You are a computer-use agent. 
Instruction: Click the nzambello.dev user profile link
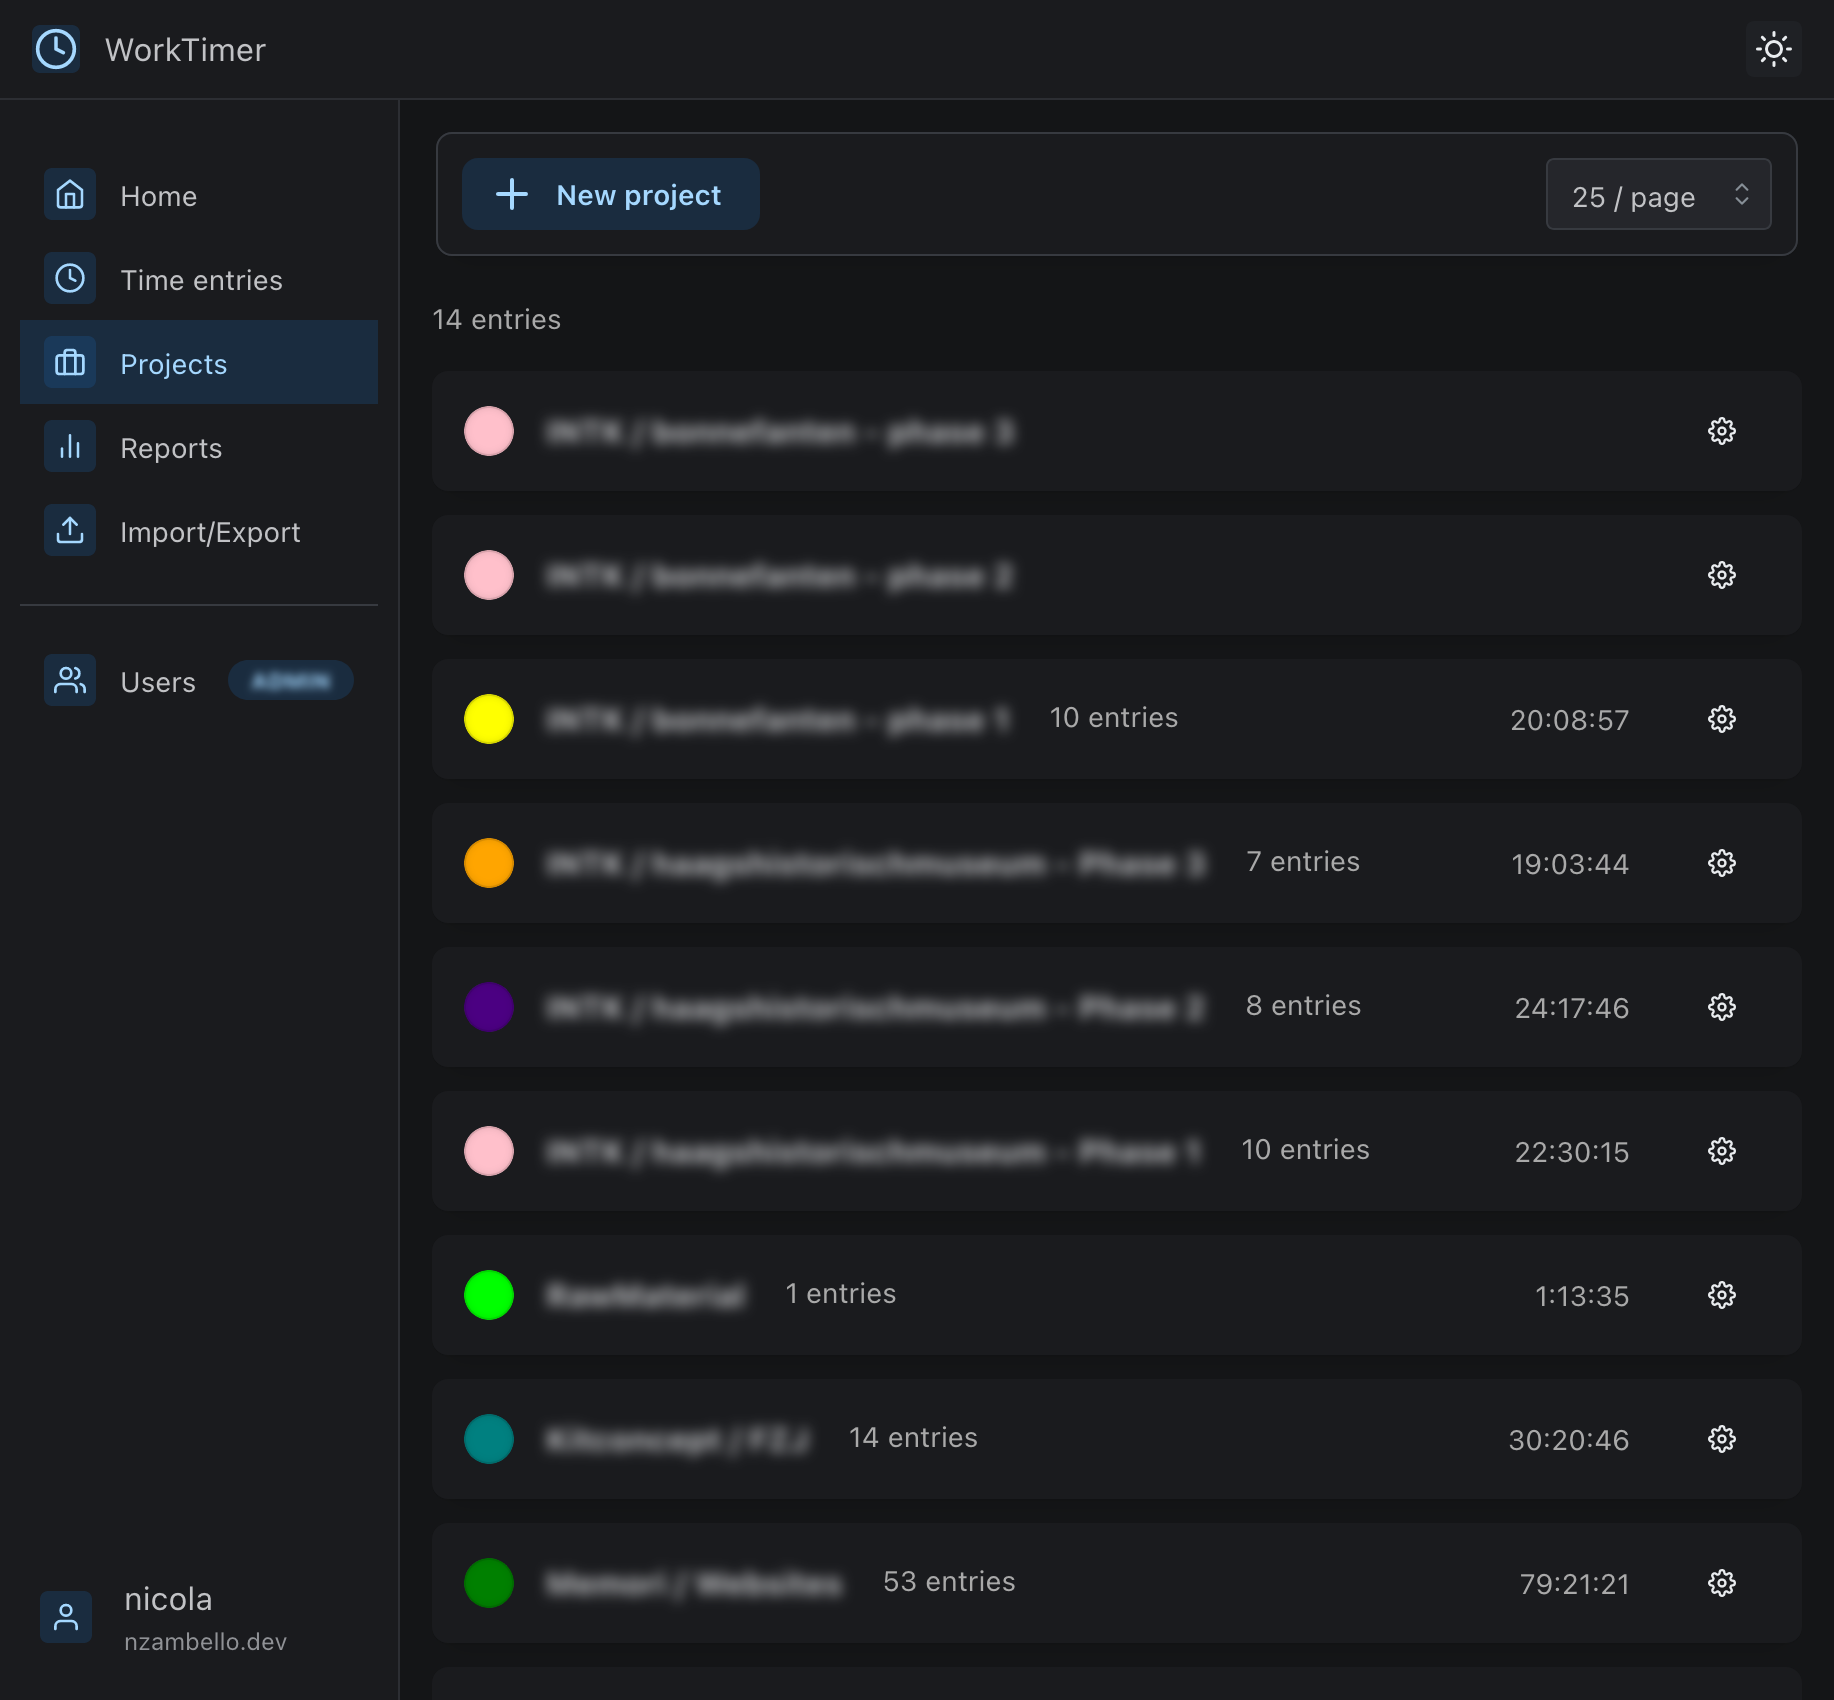(x=205, y=1641)
